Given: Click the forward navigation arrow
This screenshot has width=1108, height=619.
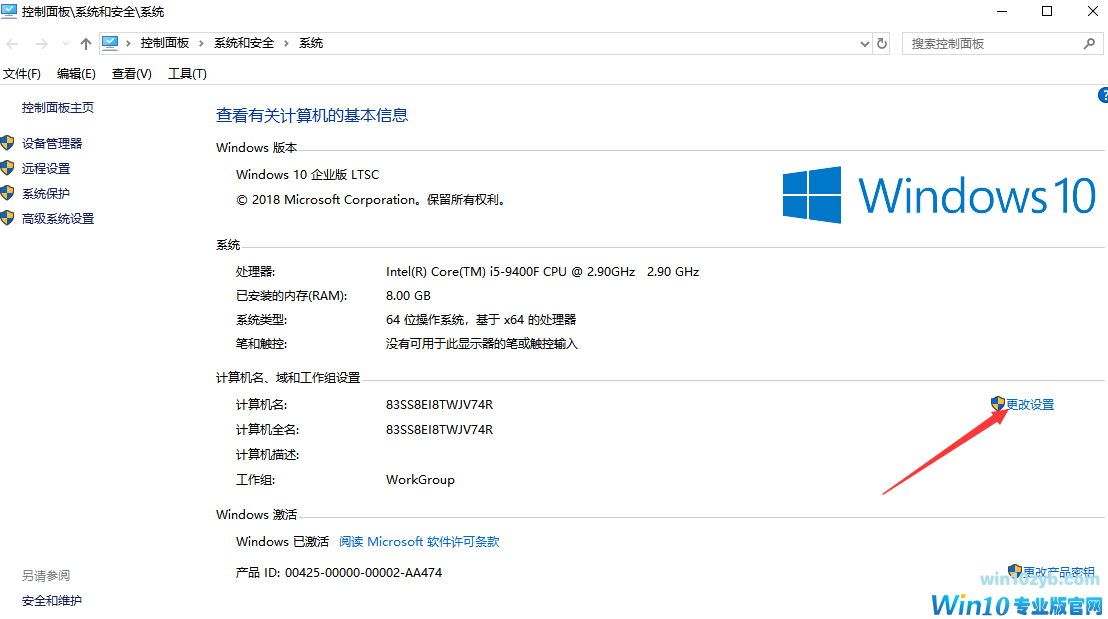Looking at the screenshot, I should [x=41, y=44].
